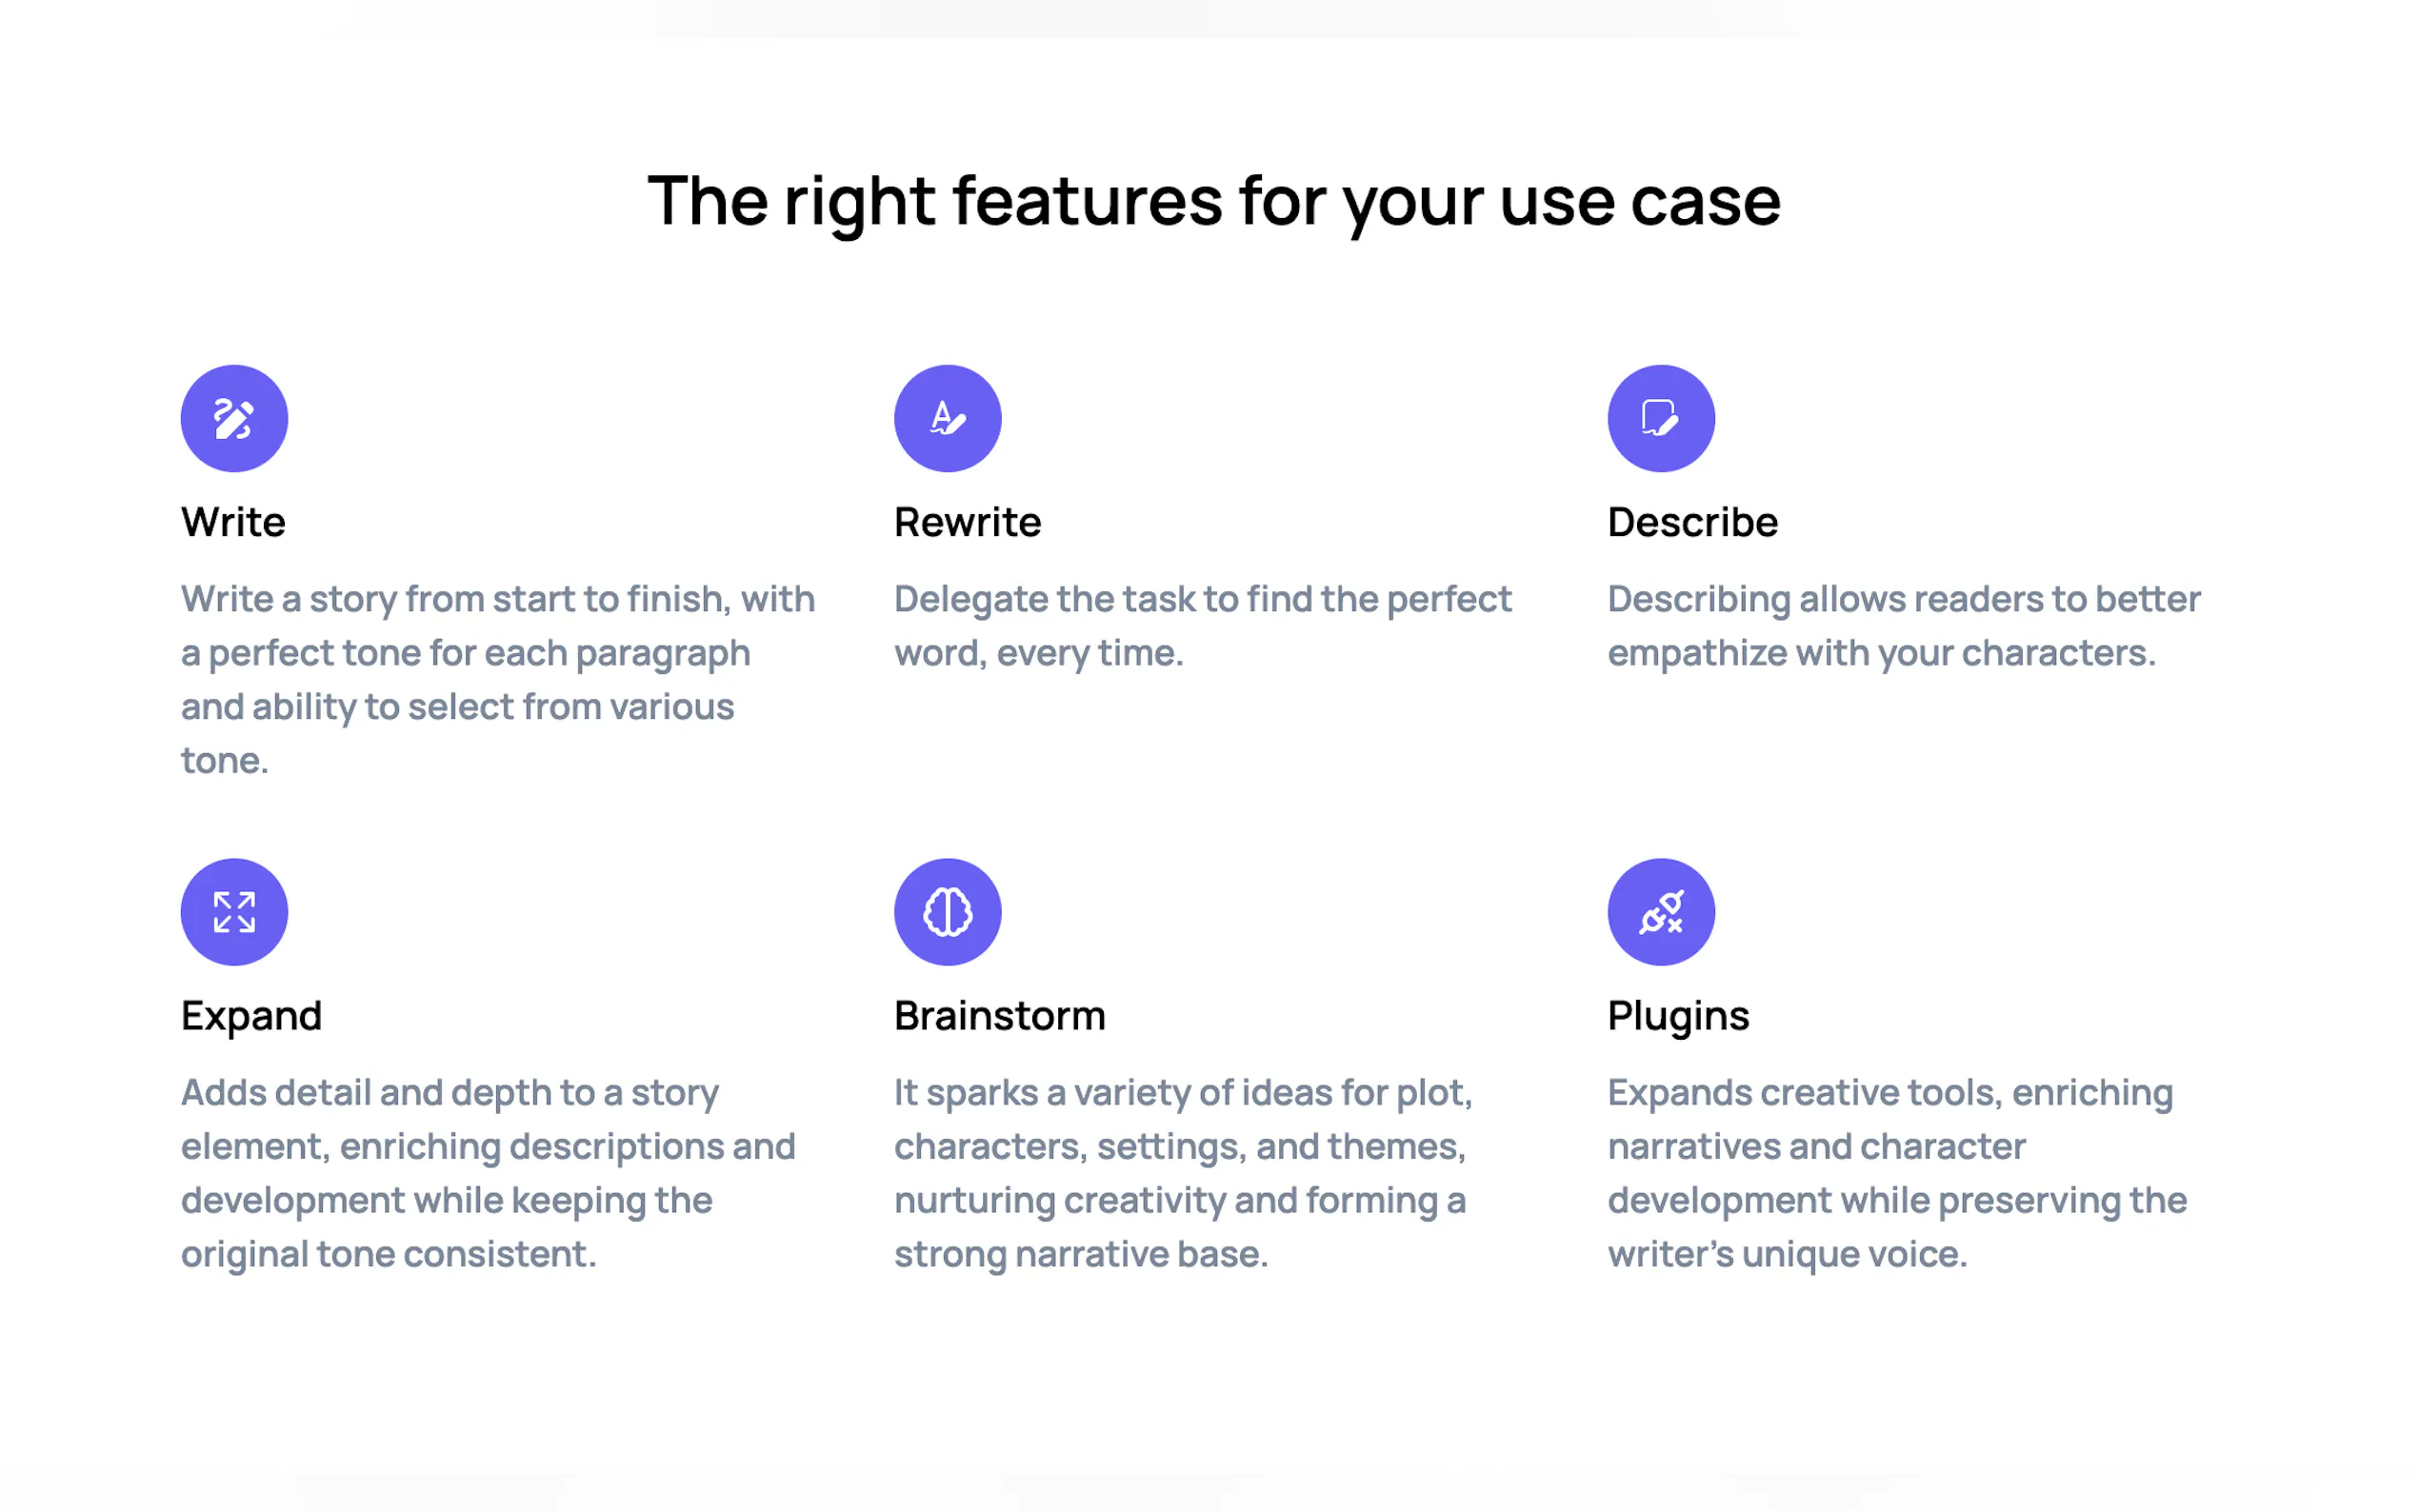Open the Expand feature heading

[x=251, y=1015]
